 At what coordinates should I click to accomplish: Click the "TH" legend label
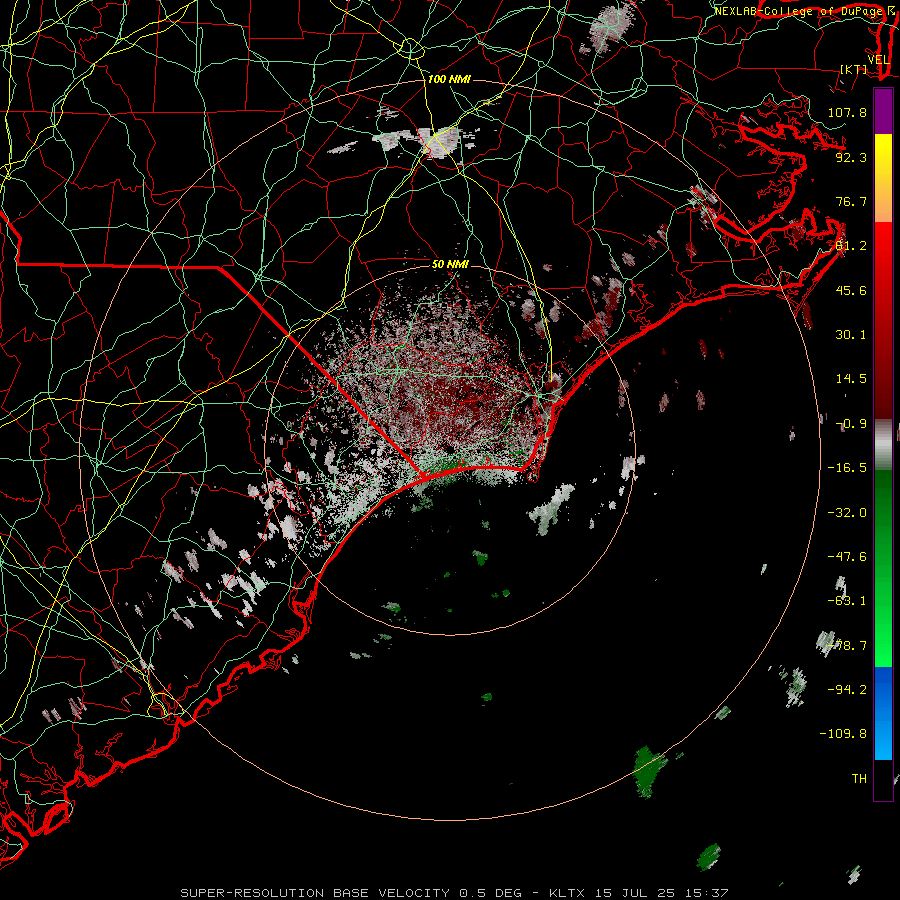click(x=859, y=779)
